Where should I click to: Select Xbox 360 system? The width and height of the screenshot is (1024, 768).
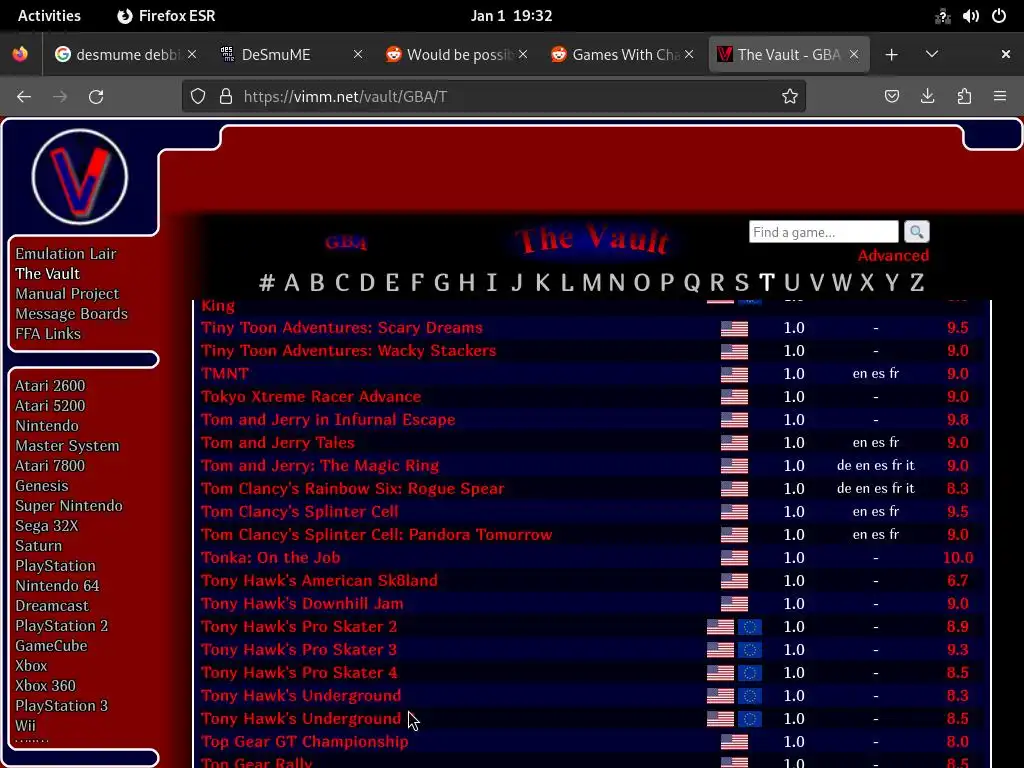coord(45,686)
